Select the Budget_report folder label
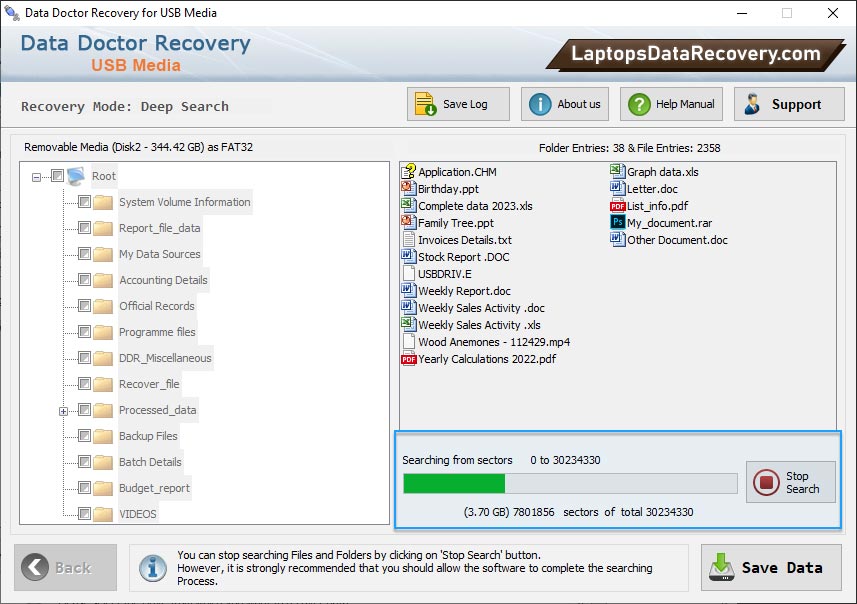This screenshot has height=604, width=857. pos(155,488)
